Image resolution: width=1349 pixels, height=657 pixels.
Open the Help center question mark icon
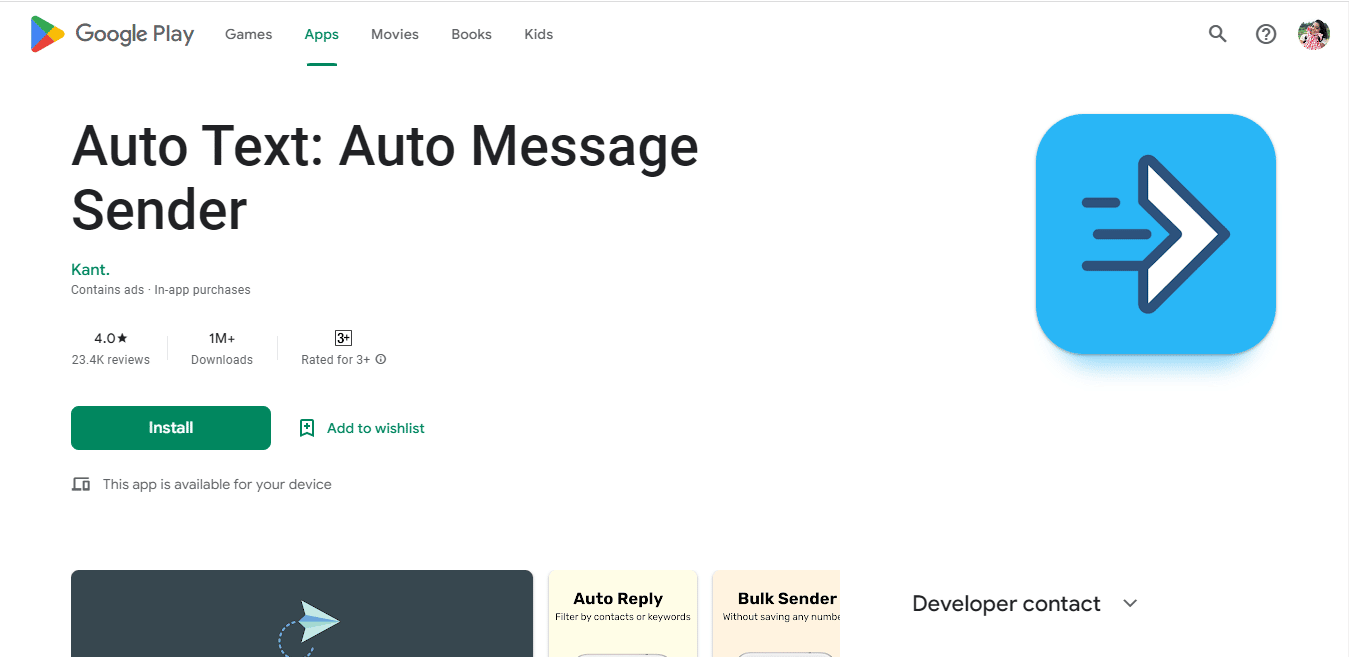(1266, 34)
